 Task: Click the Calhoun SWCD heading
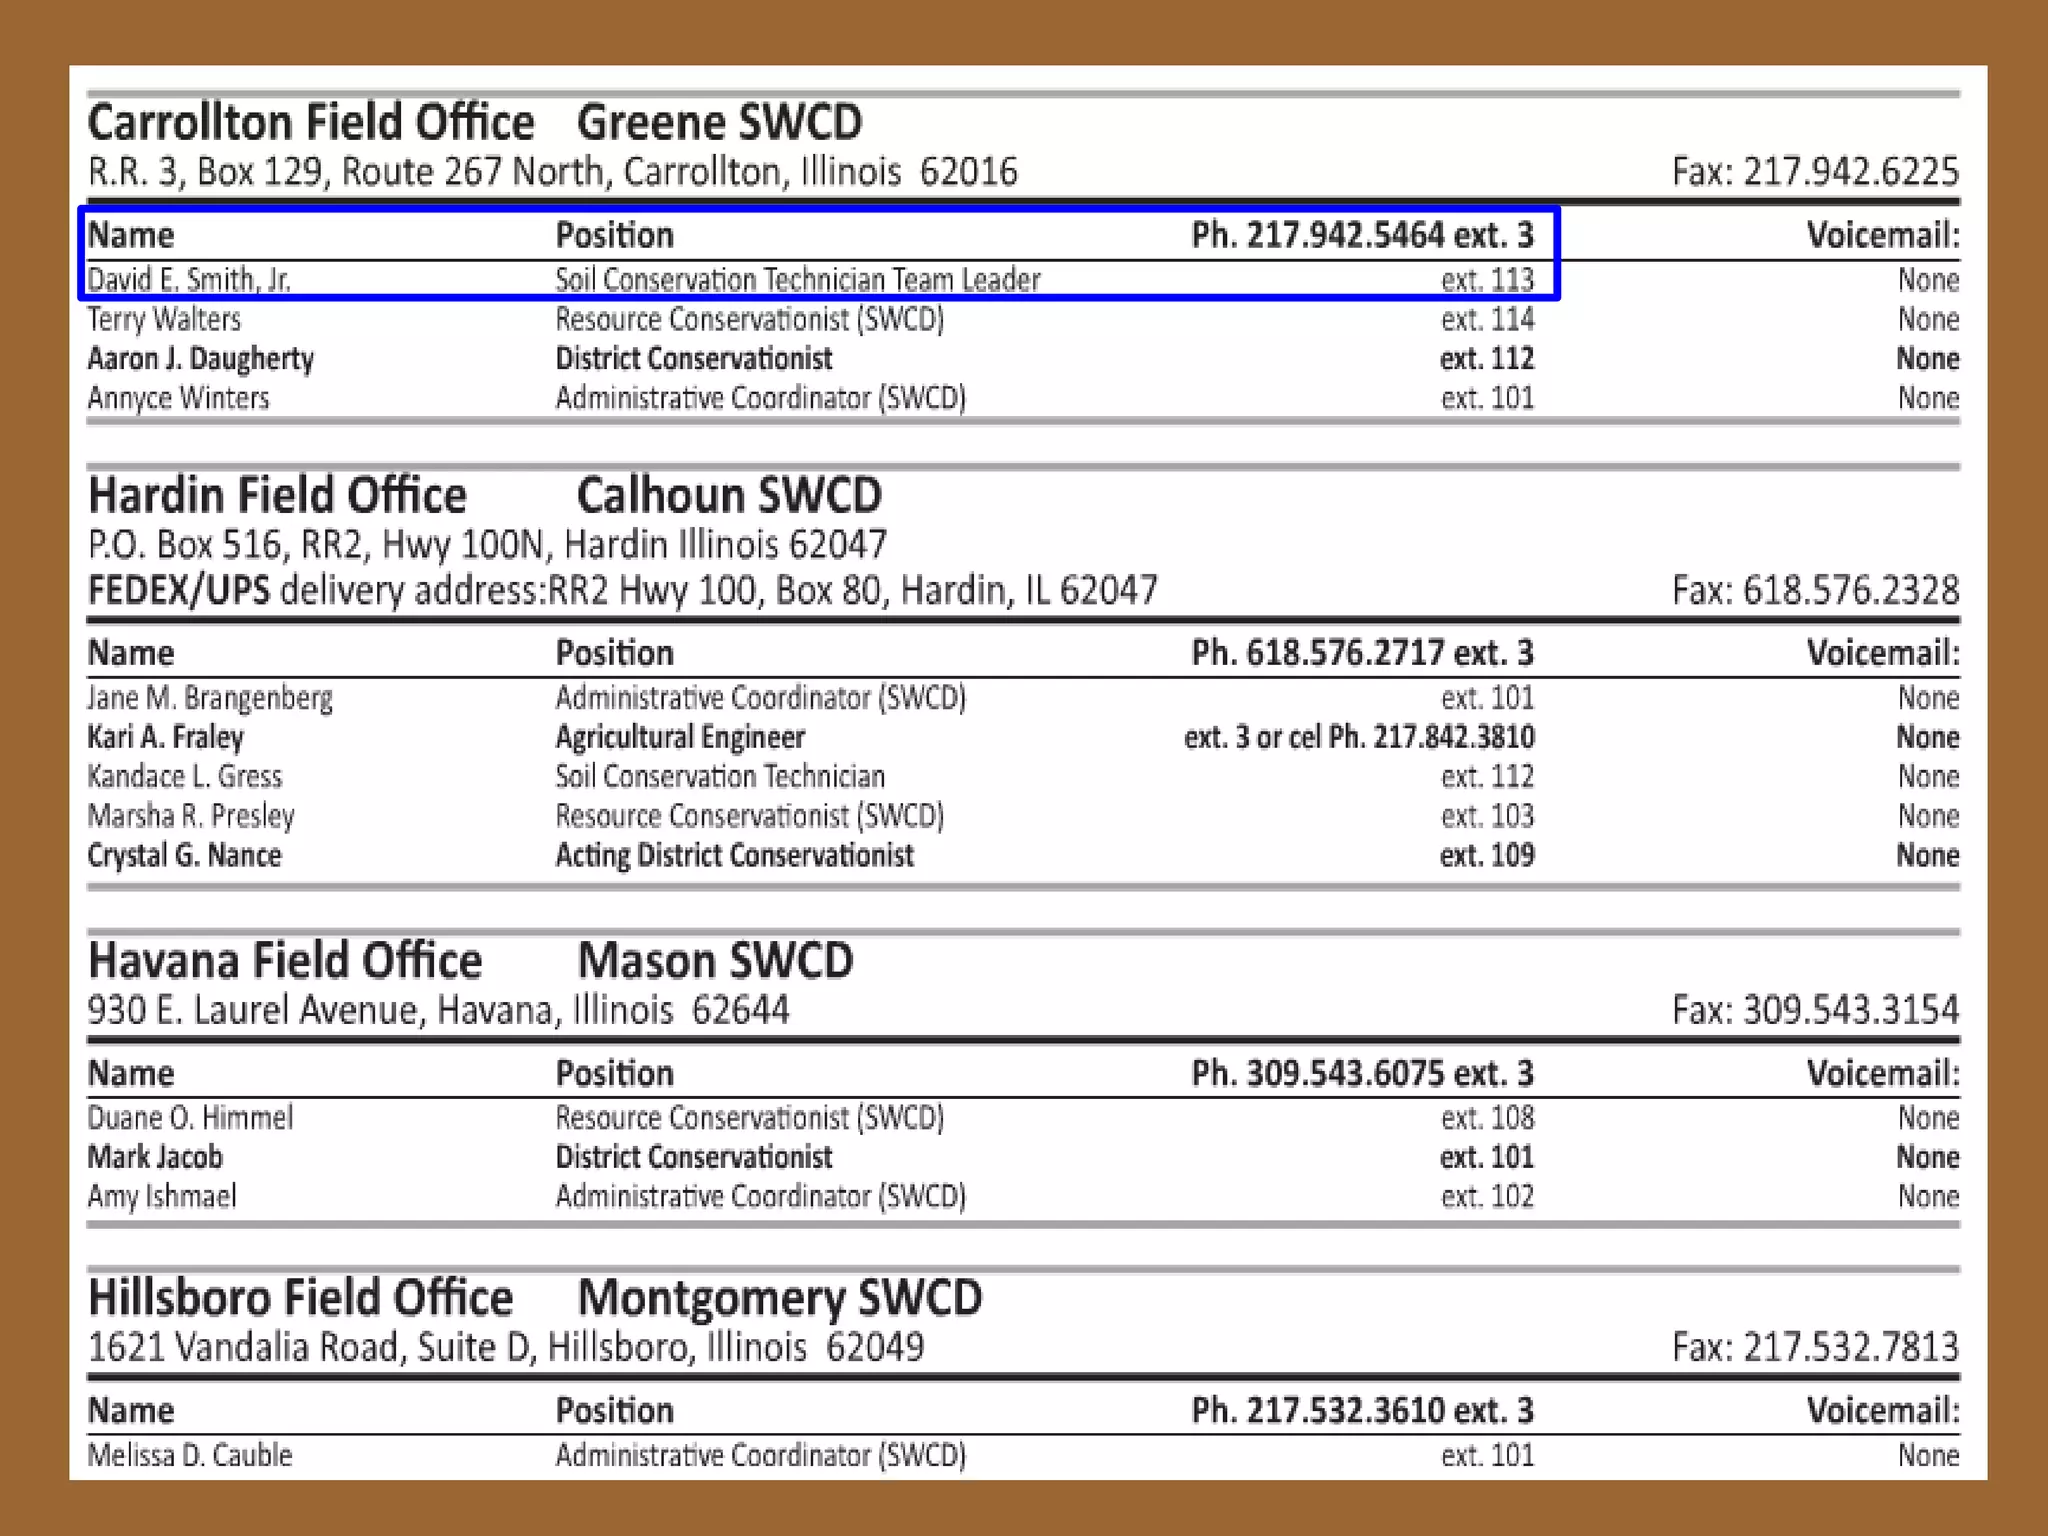[729, 496]
